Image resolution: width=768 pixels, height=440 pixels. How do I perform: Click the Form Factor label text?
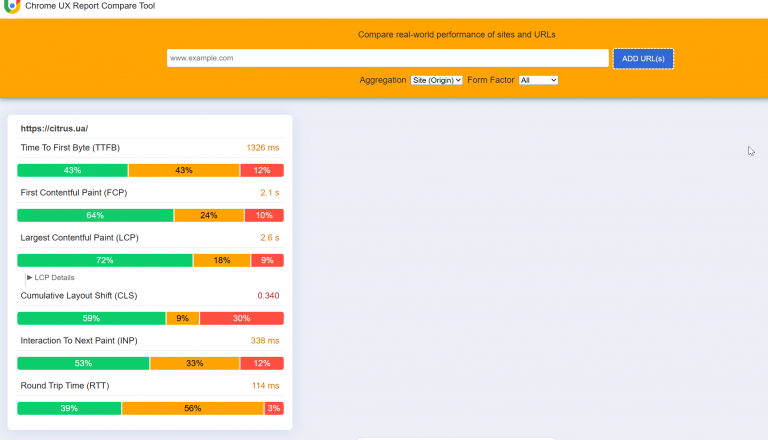[491, 80]
